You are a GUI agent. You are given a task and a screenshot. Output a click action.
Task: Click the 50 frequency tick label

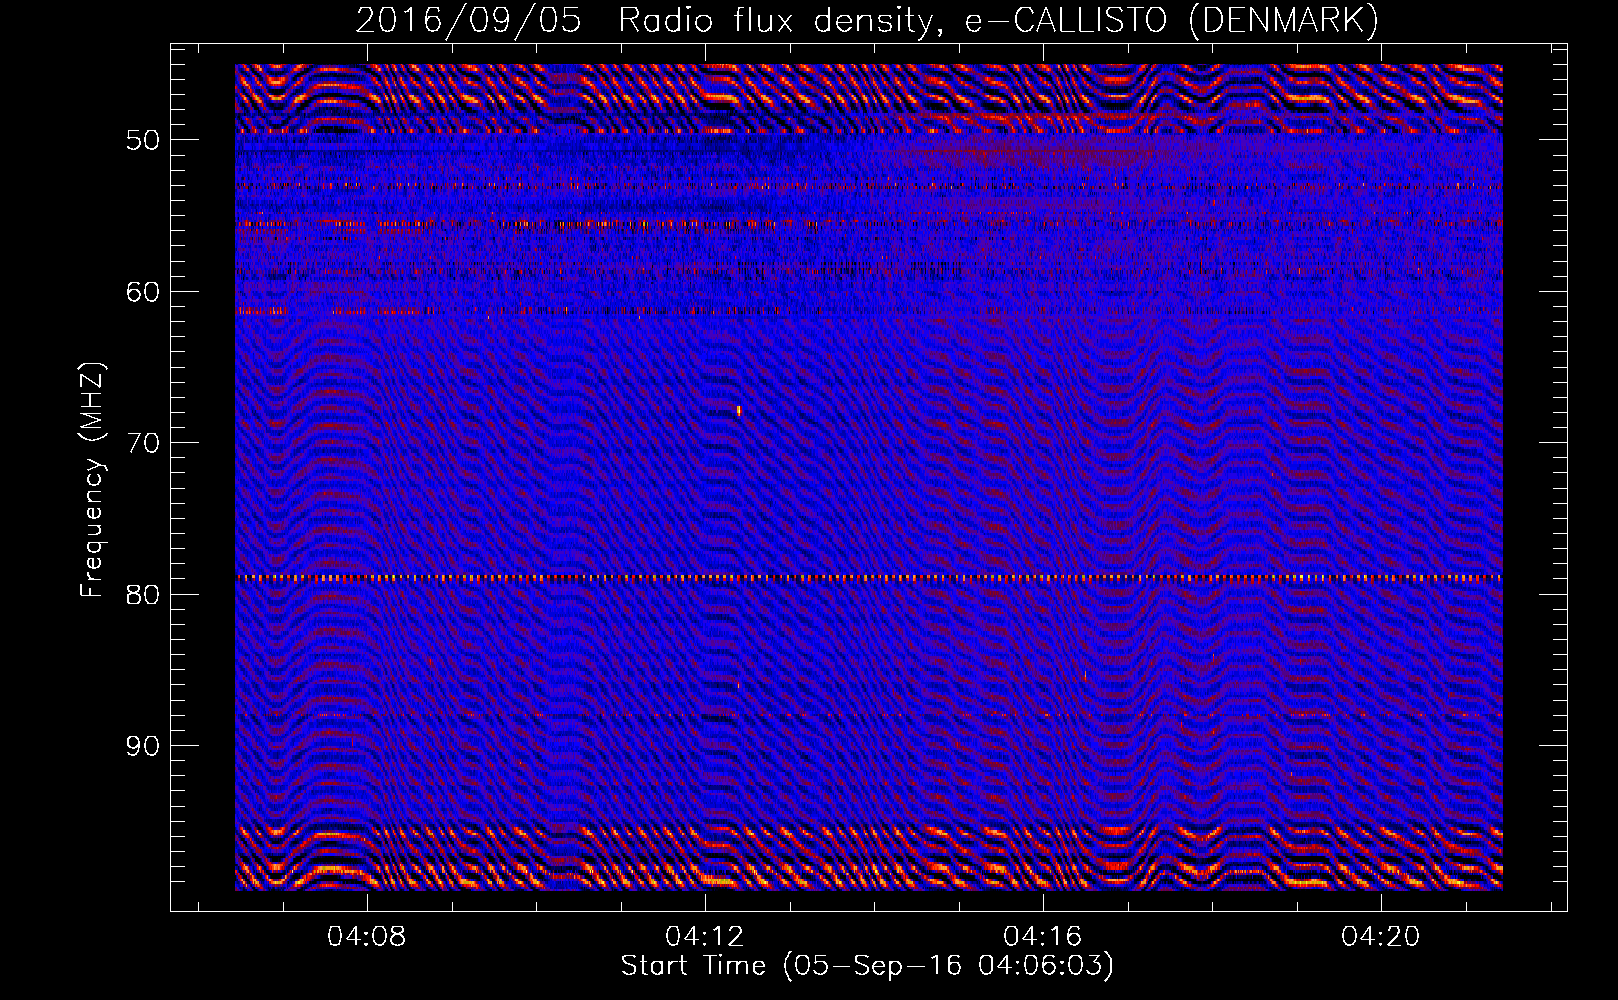(142, 140)
